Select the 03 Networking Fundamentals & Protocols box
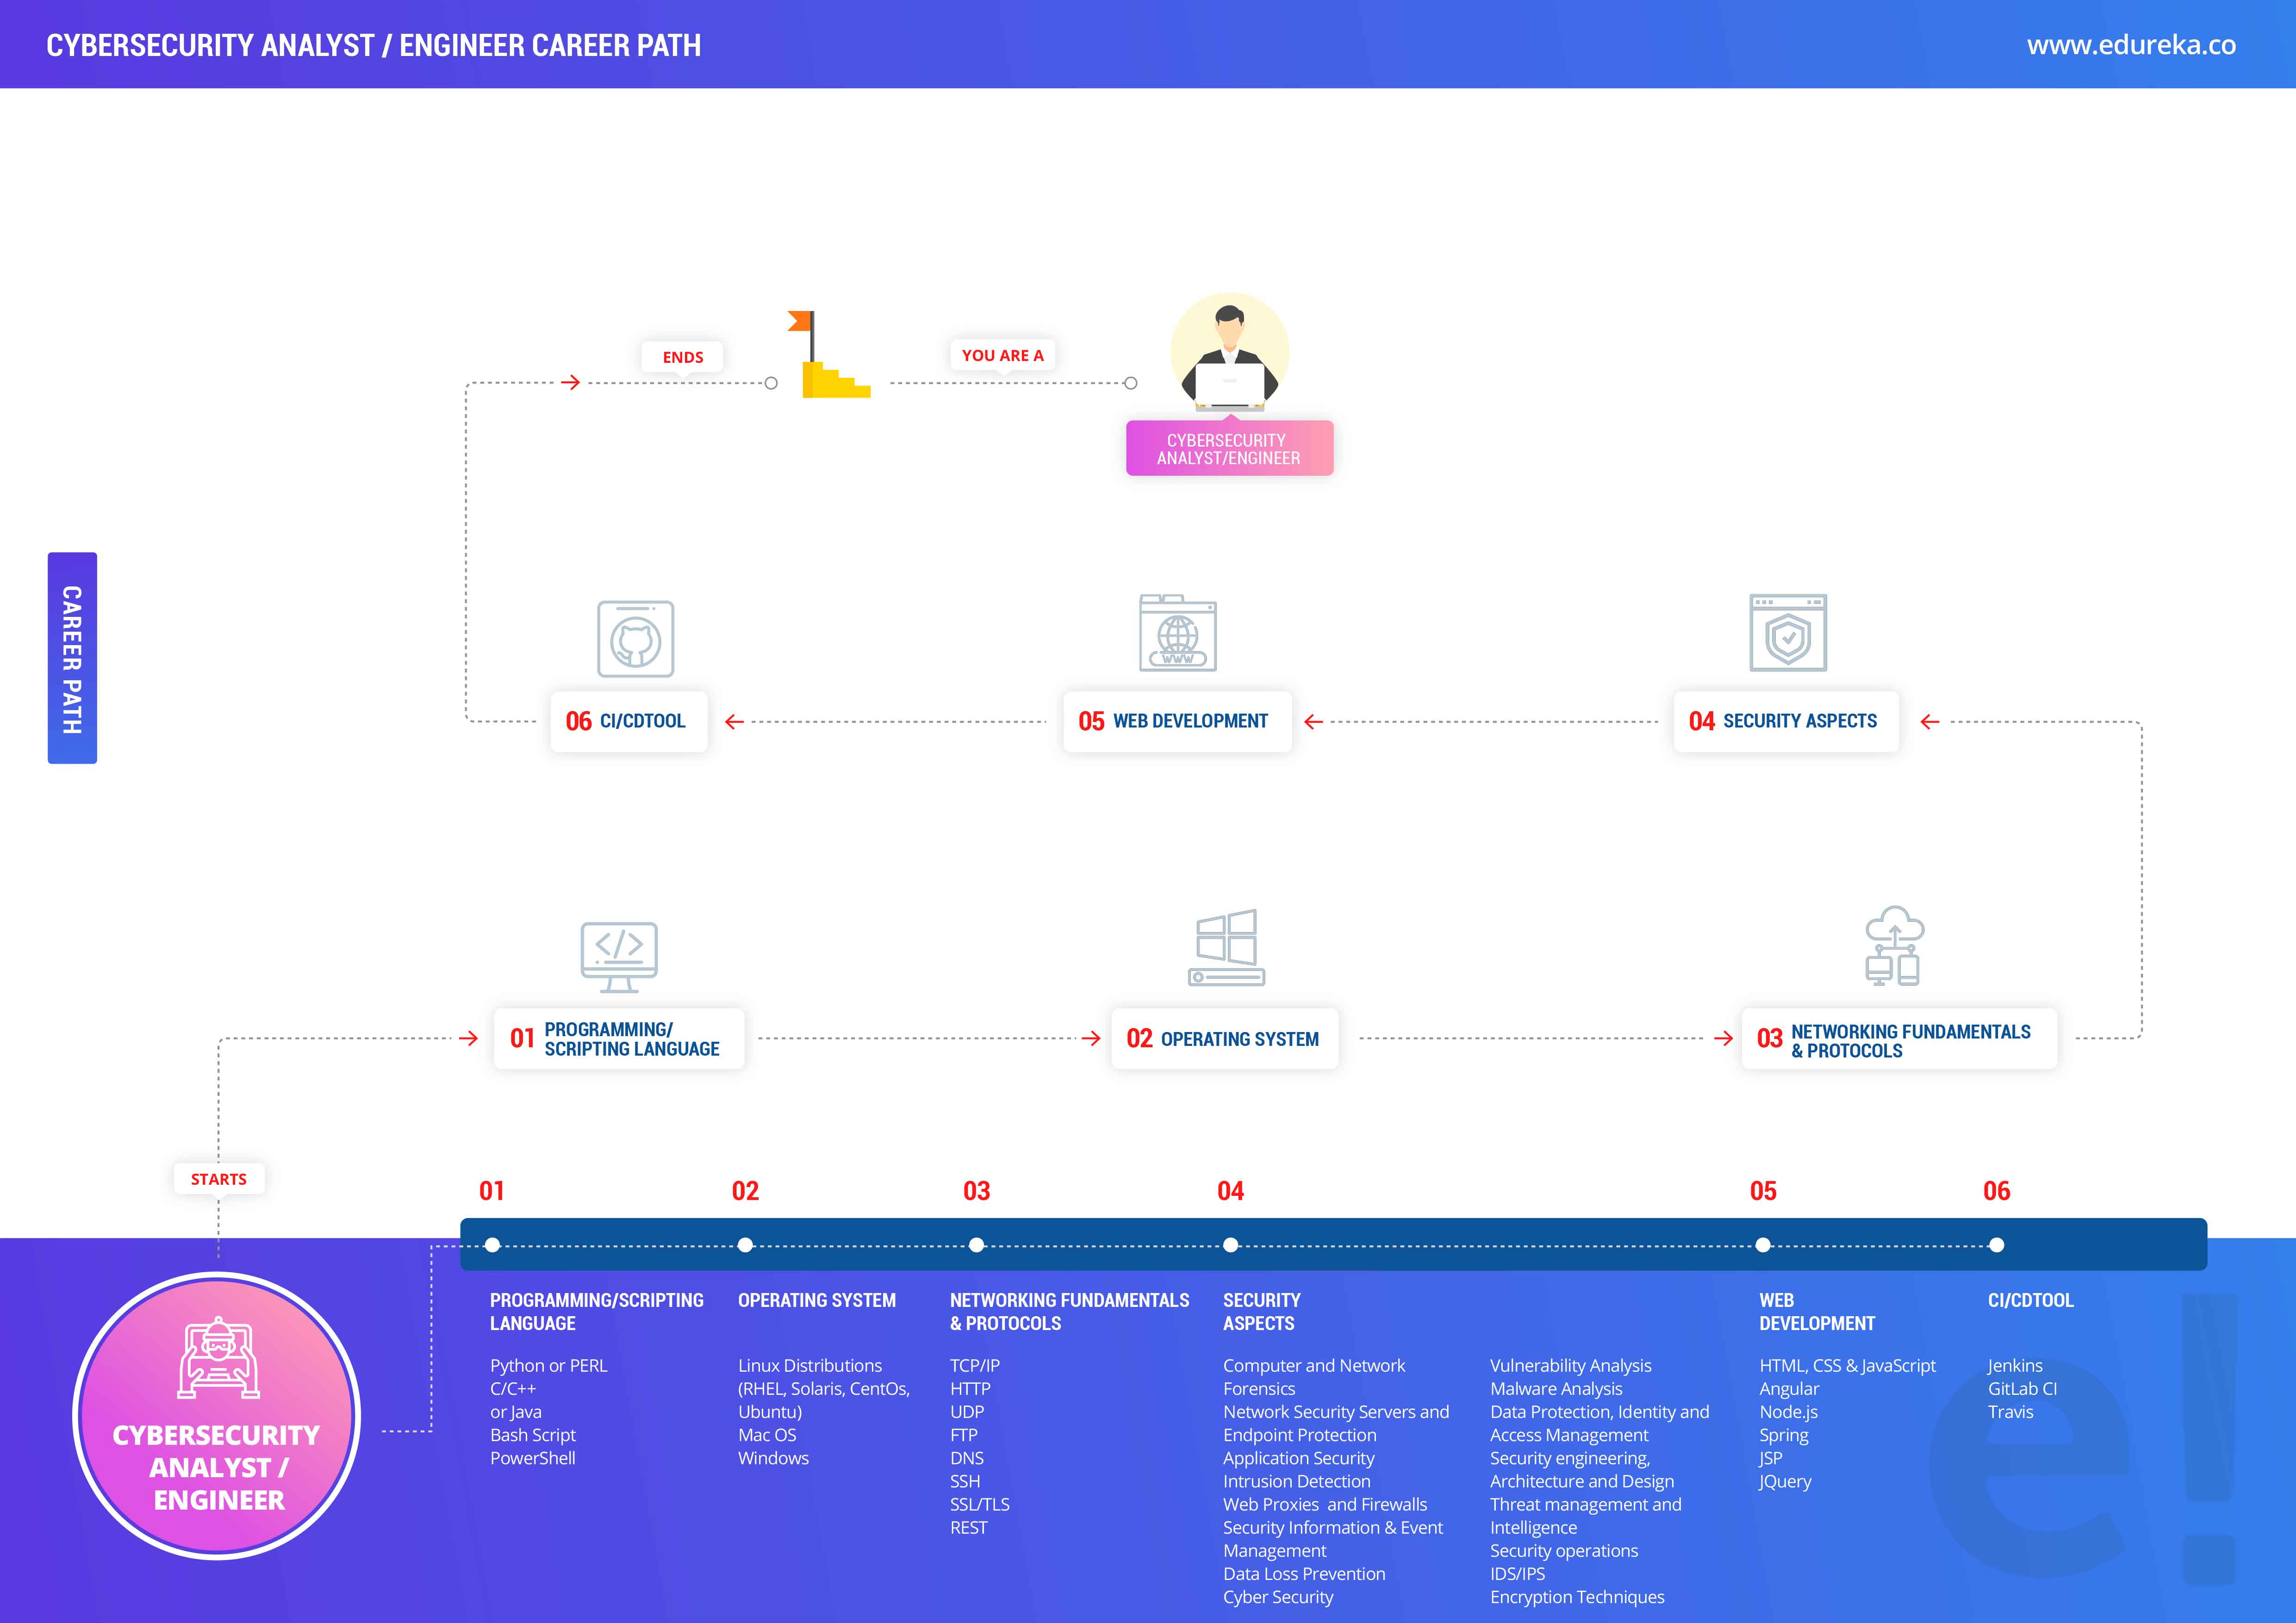The width and height of the screenshot is (2296, 1623). pyautogui.click(x=1898, y=1040)
